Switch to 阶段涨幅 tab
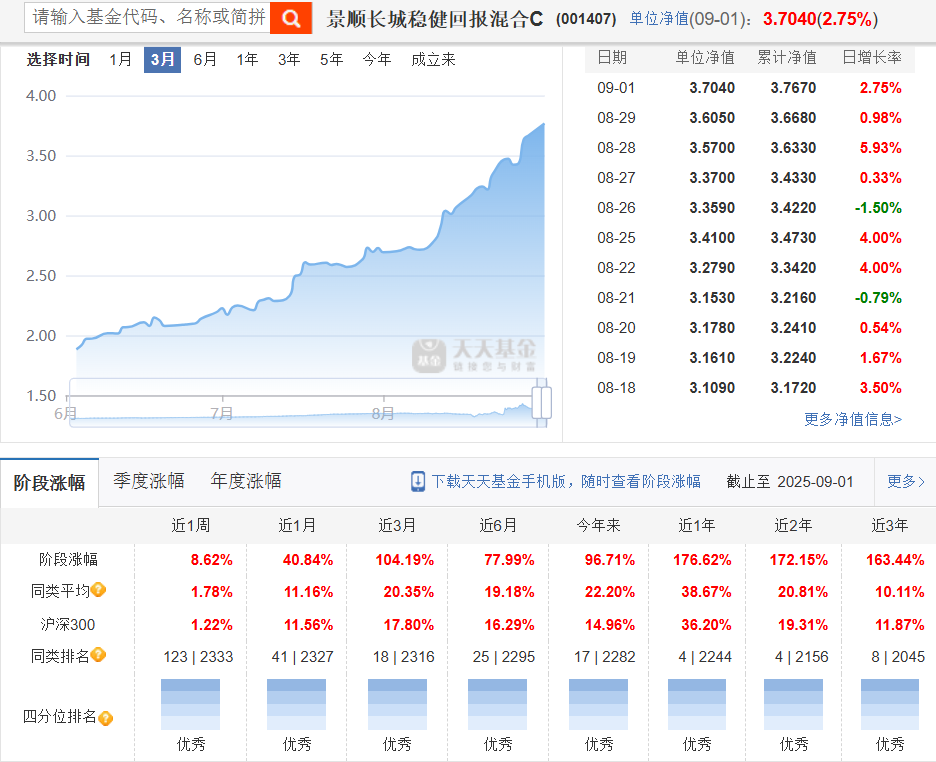 (x=50, y=483)
